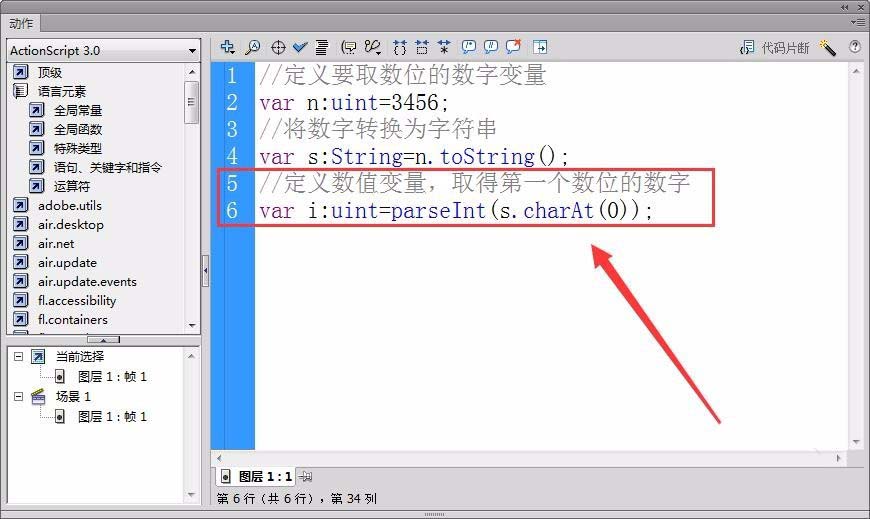Click the insert target path crosshair icon
Image resolution: width=870 pixels, height=519 pixels.
click(x=278, y=47)
